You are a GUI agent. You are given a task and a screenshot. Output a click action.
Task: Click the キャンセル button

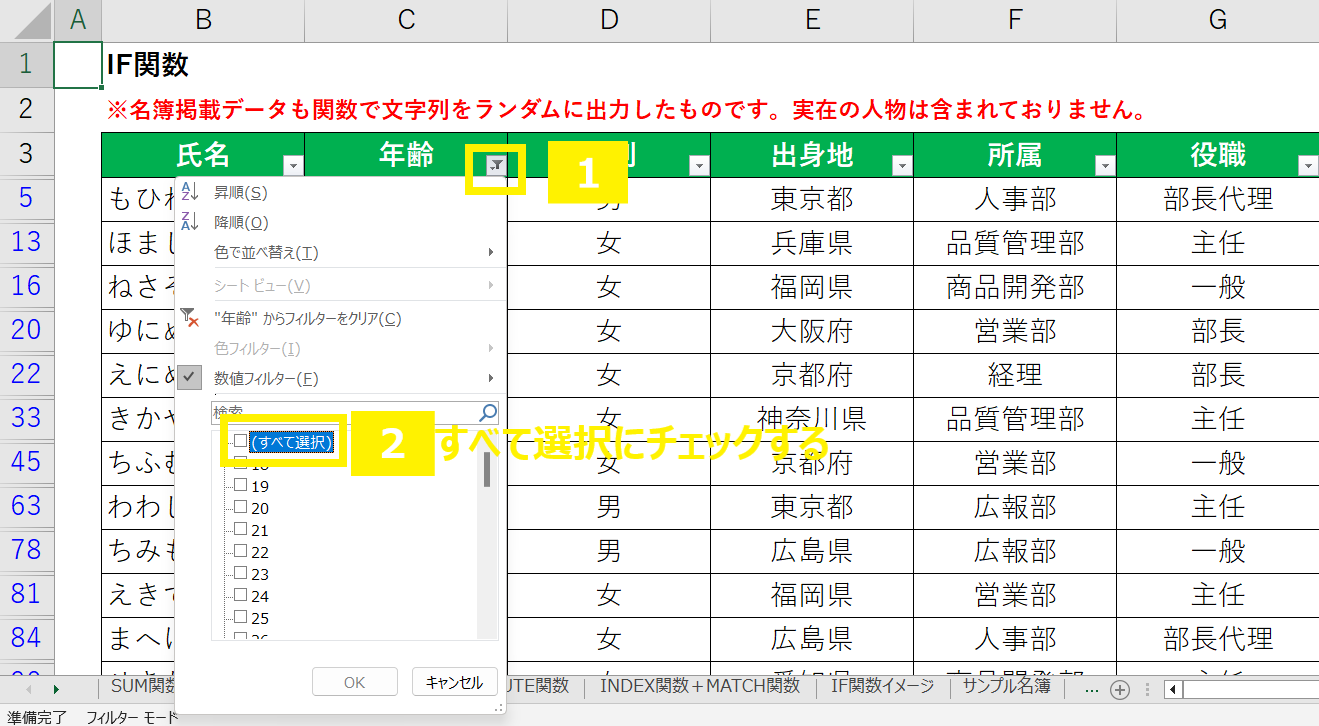454,682
